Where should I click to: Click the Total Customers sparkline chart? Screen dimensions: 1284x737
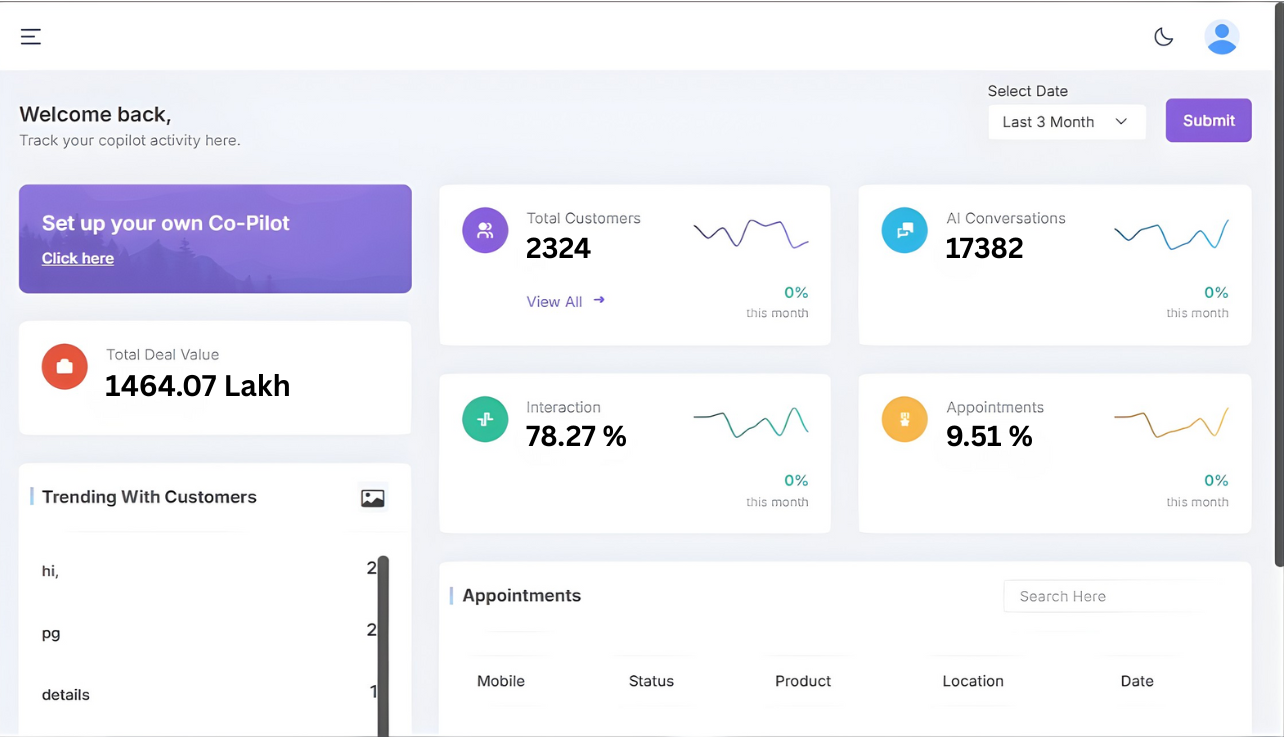(x=751, y=233)
